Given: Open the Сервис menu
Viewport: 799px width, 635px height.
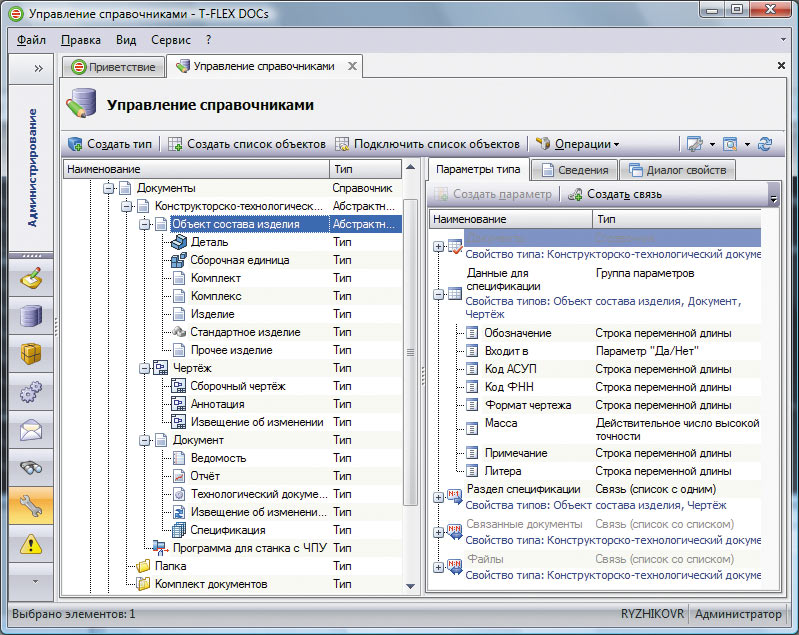Looking at the screenshot, I should 171,40.
